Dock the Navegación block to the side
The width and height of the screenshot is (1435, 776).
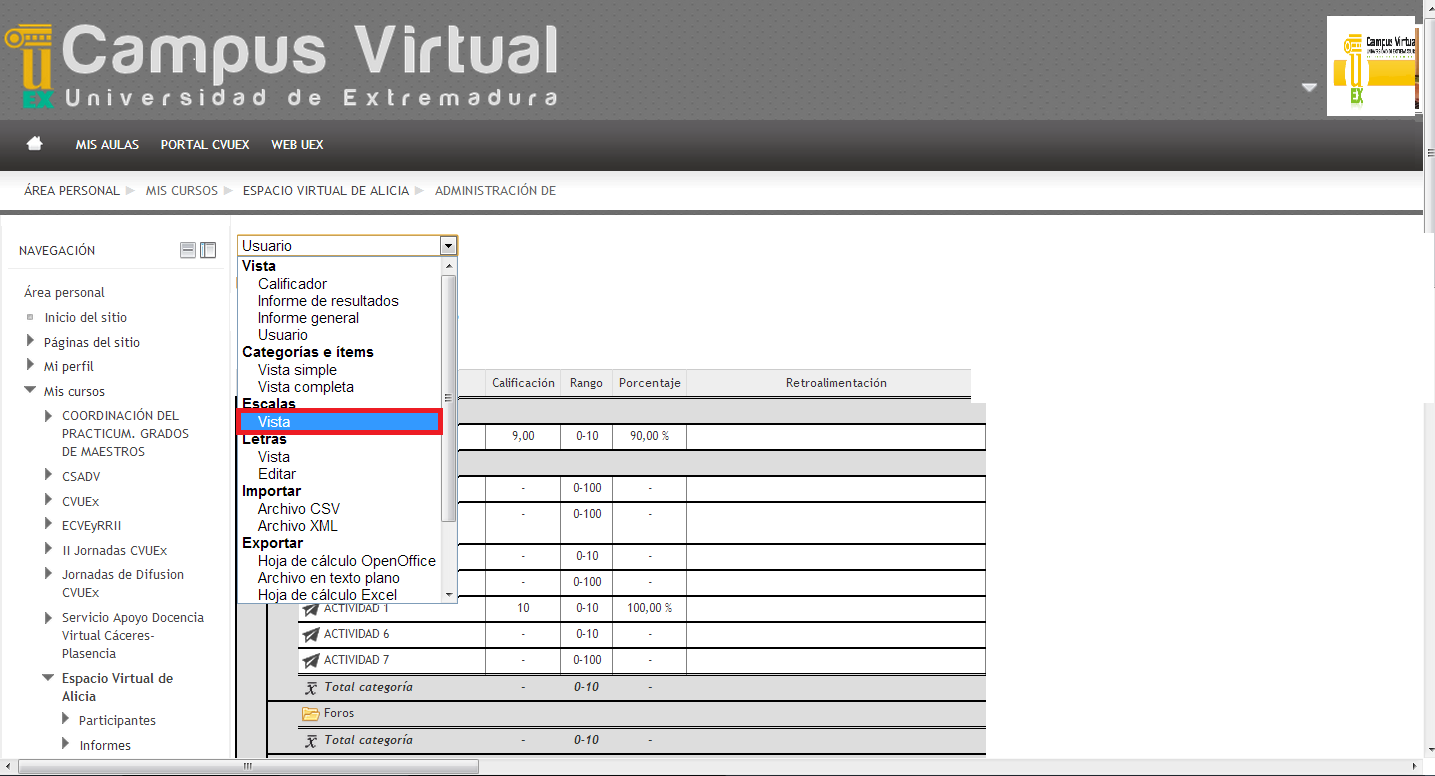click(x=208, y=250)
